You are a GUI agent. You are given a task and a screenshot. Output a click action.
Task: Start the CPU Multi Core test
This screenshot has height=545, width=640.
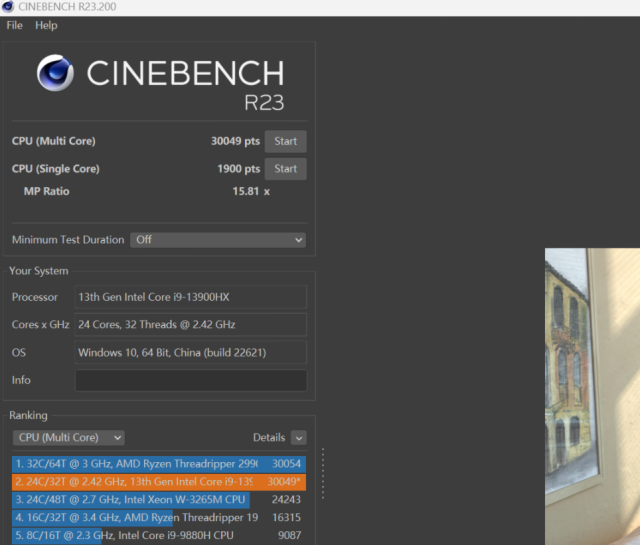click(x=285, y=141)
